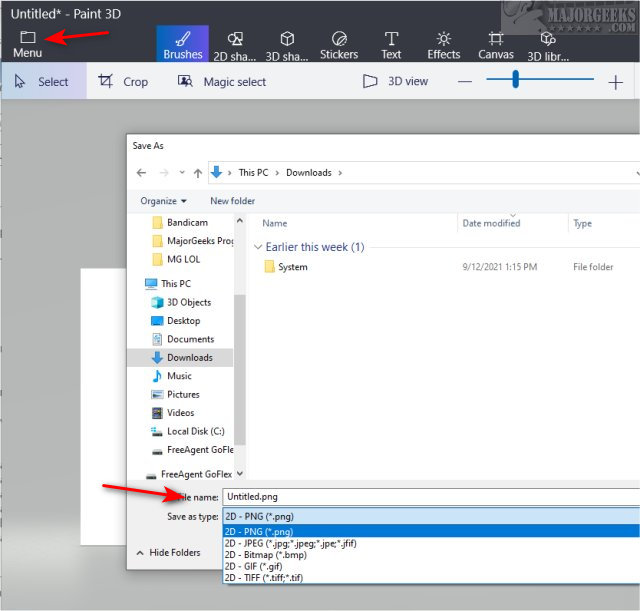
Task: Go forward in Save As dialog
Action: pyautogui.click(x=164, y=173)
